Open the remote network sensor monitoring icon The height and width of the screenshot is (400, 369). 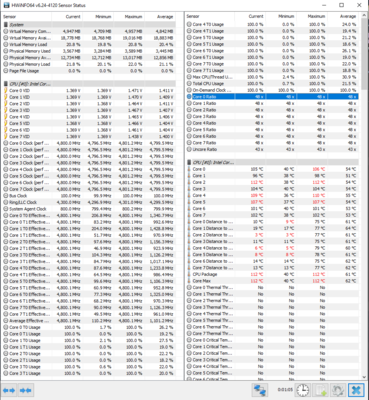click(x=260, y=390)
